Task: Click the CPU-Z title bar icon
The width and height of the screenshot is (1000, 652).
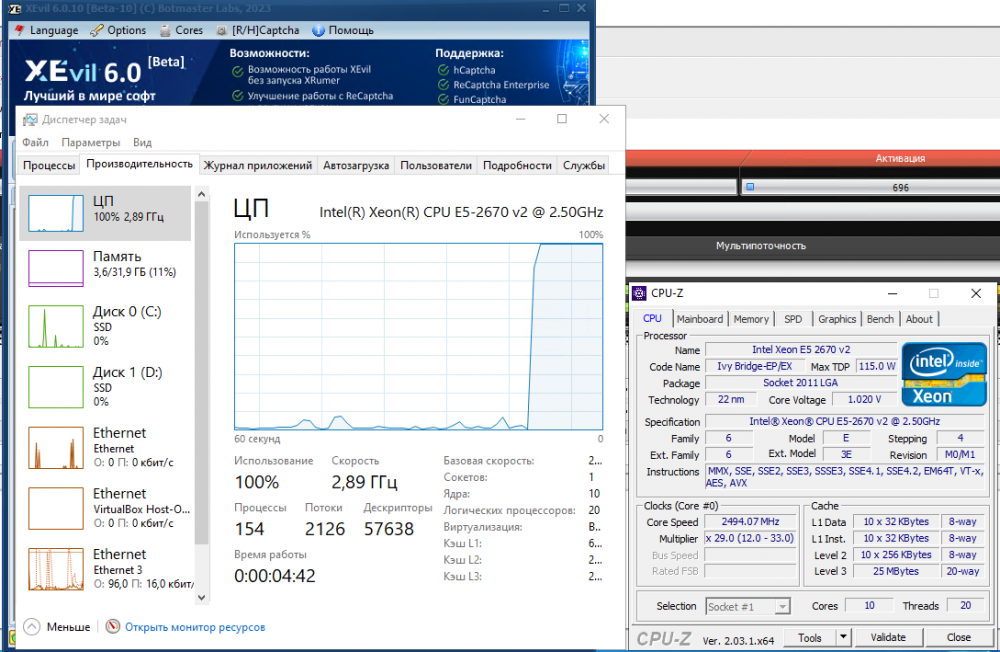Action: pyautogui.click(x=639, y=293)
